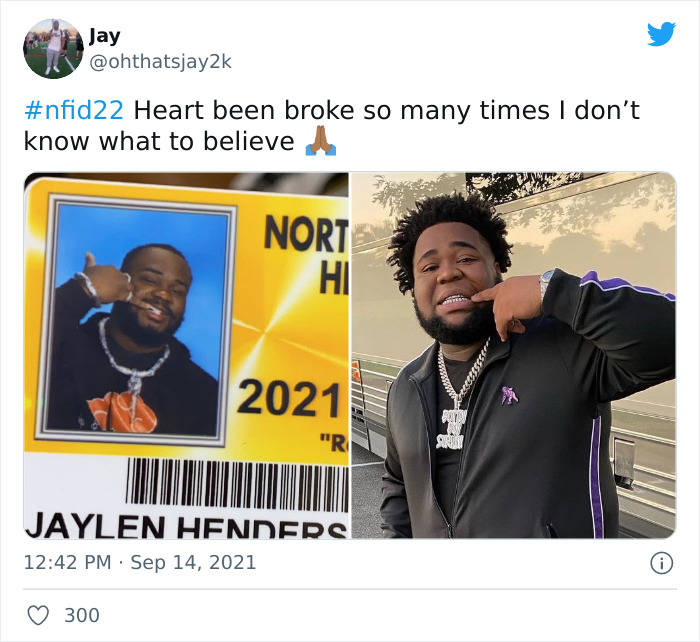This screenshot has height=642, width=700.
Task: Open Jay's round profile avatar
Action: pos(54,49)
